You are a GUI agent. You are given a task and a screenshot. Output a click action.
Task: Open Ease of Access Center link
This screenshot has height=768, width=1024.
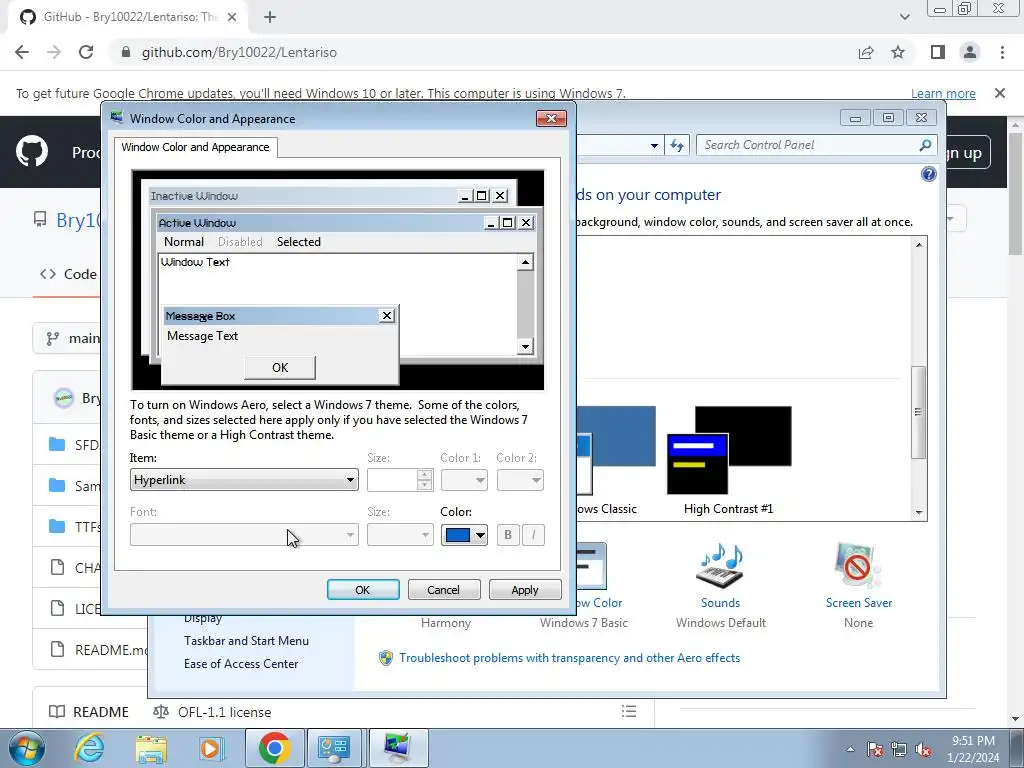click(241, 664)
